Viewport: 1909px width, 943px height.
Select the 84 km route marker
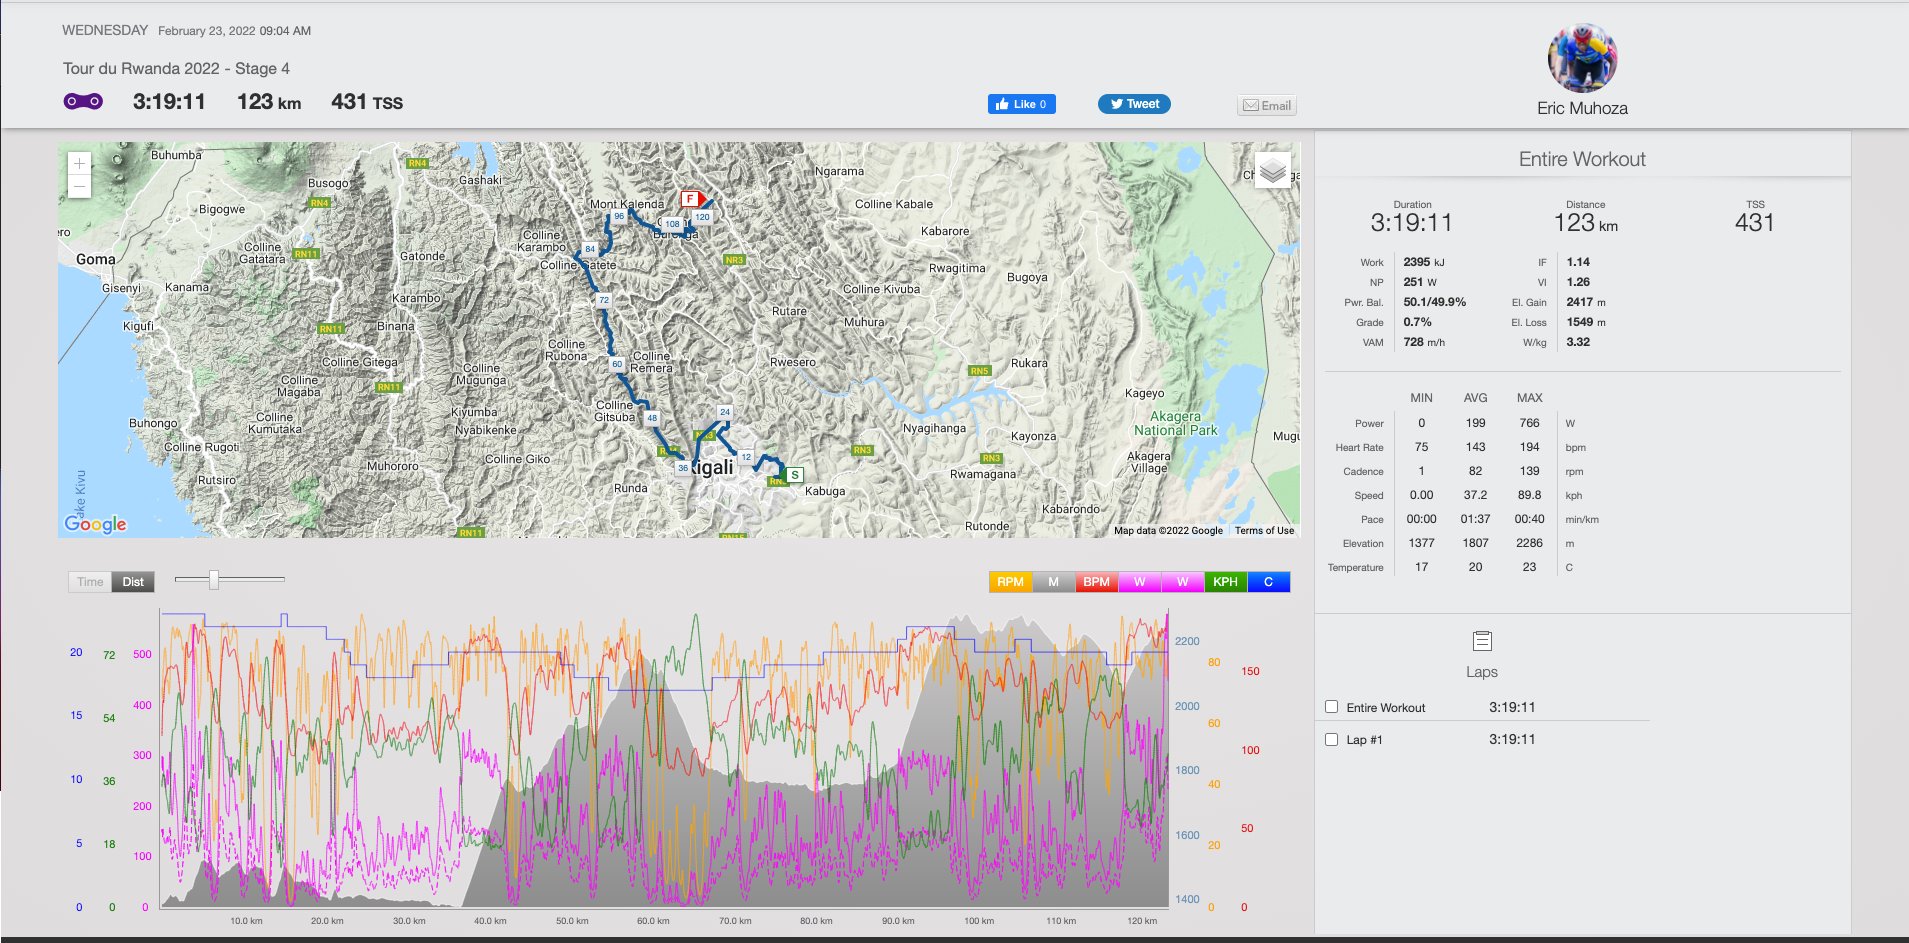(x=590, y=249)
